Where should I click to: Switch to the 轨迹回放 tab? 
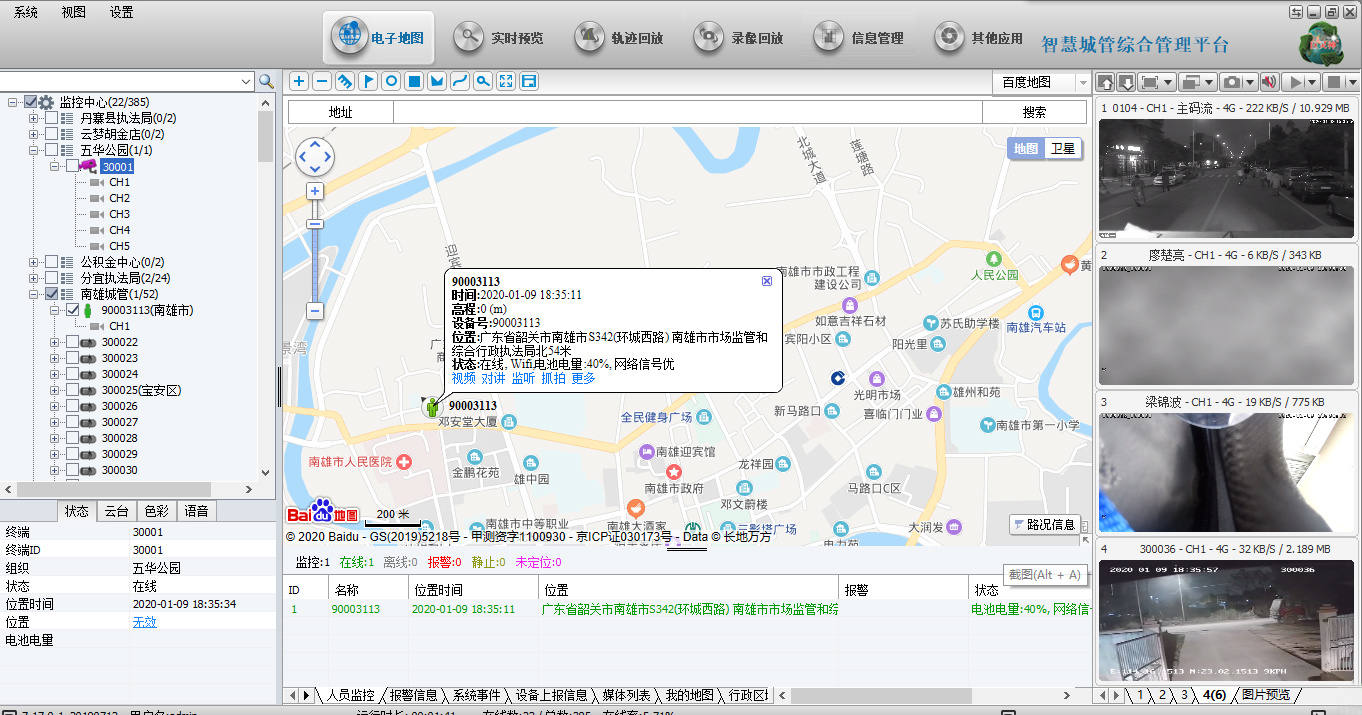618,38
